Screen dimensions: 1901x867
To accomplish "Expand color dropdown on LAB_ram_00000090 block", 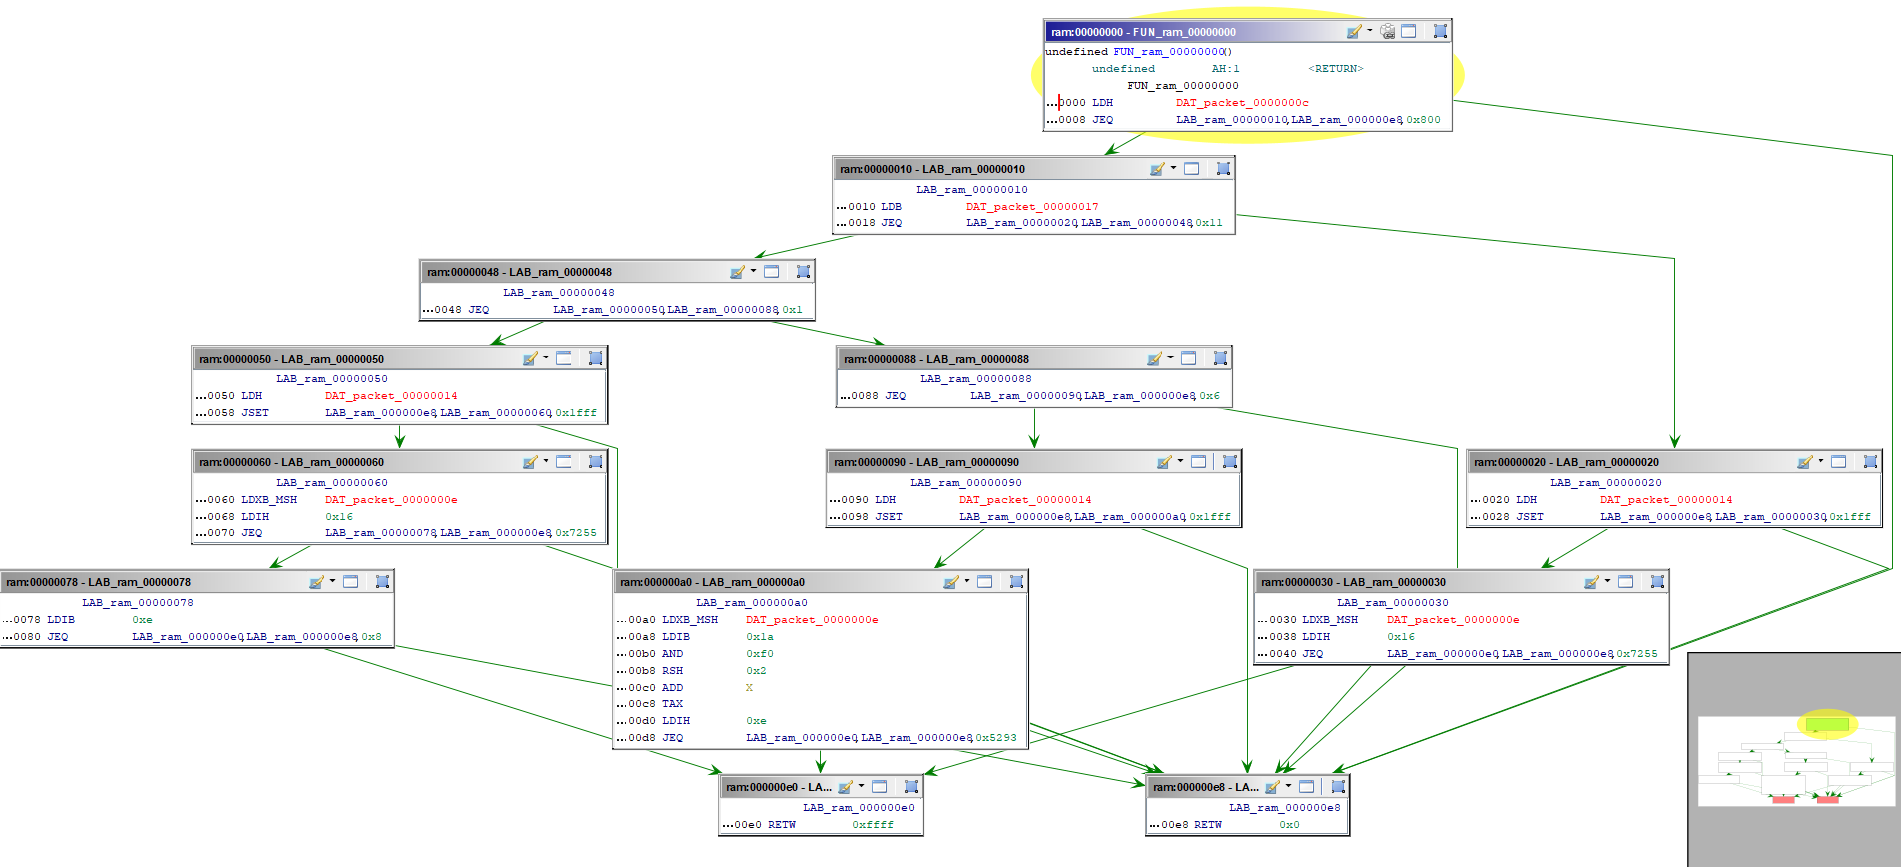I will click(x=1181, y=461).
